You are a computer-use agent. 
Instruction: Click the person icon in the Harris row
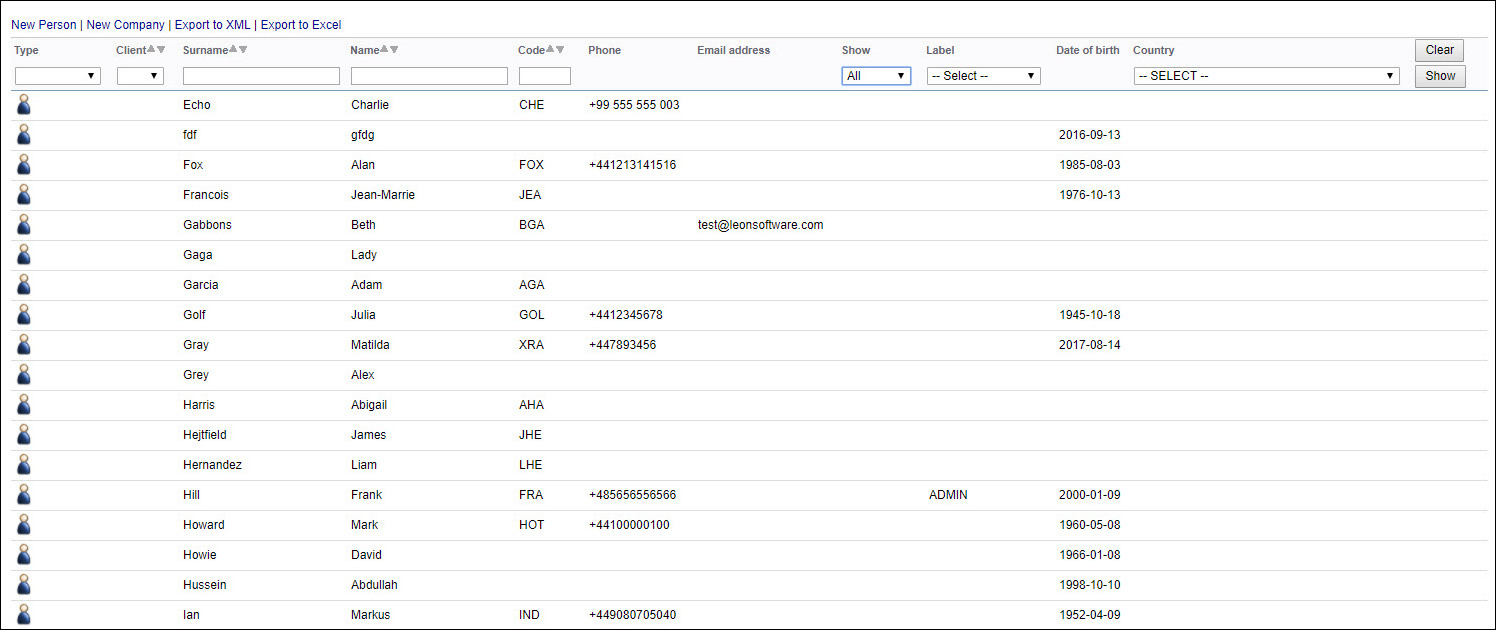[24, 404]
